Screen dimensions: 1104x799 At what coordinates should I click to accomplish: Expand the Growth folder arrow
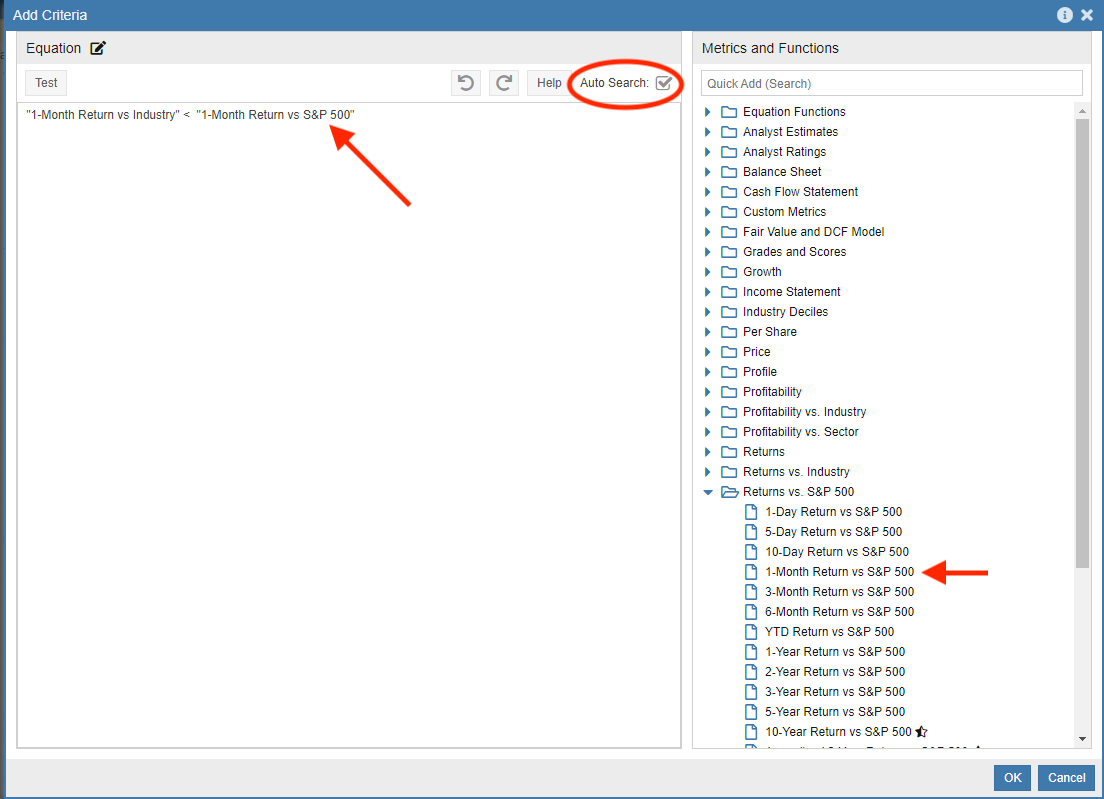708,272
